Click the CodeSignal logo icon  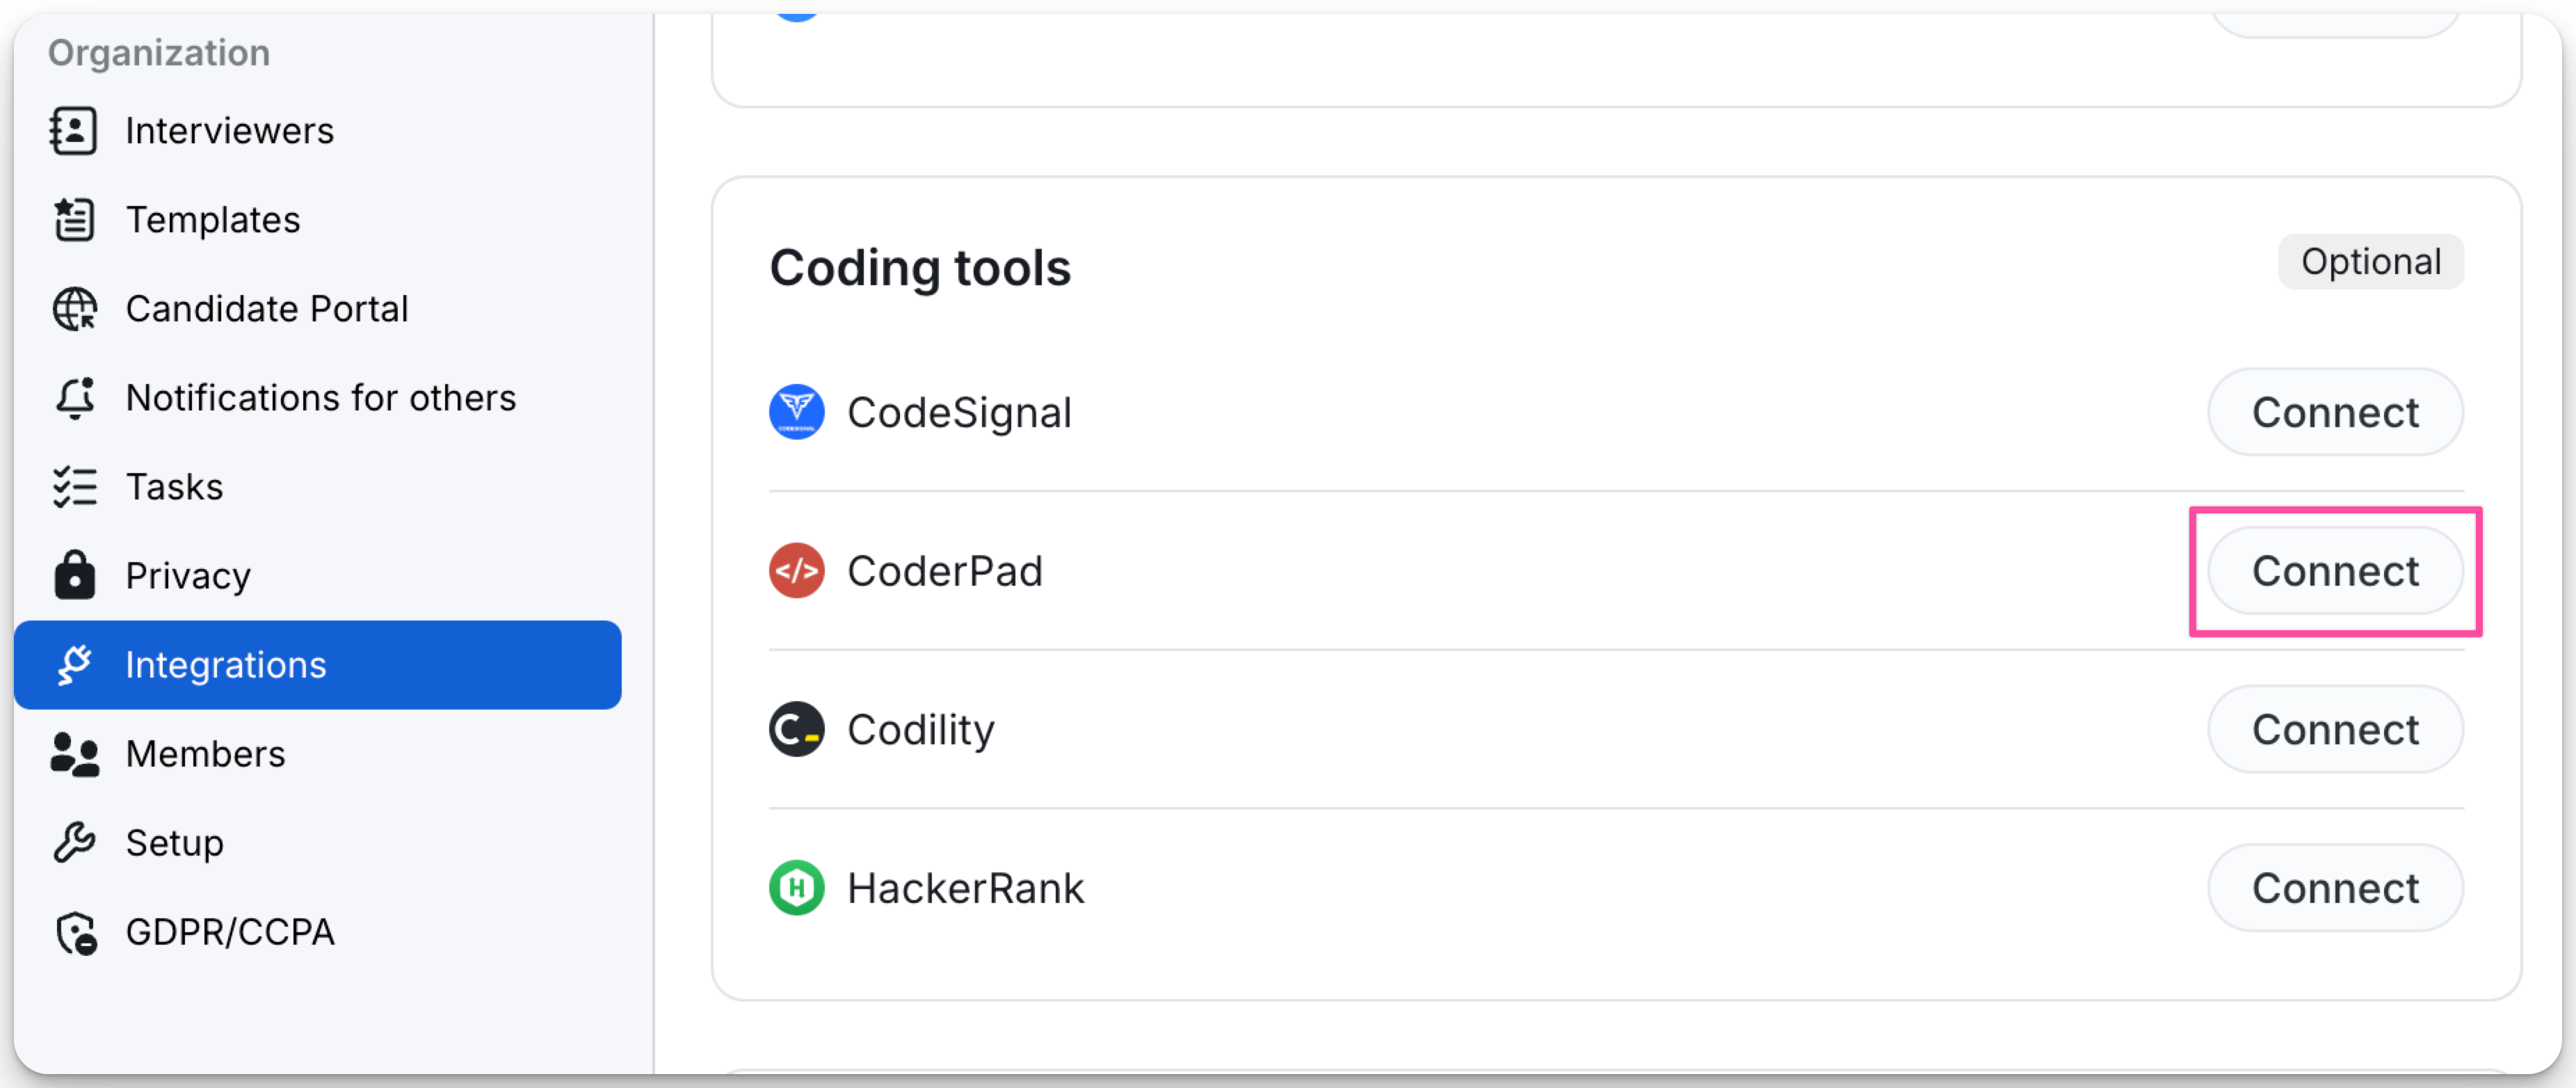click(796, 412)
